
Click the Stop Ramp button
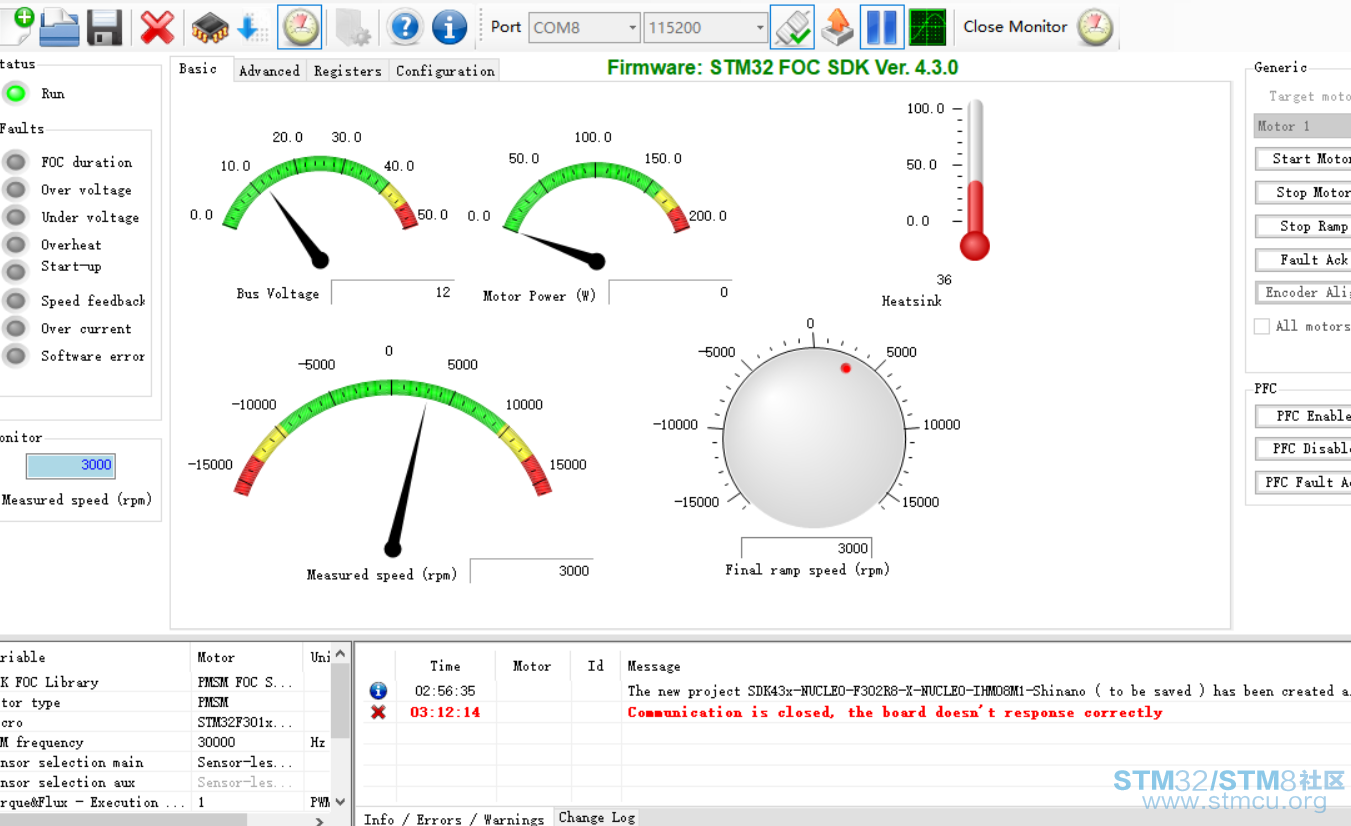coord(1303,226)
